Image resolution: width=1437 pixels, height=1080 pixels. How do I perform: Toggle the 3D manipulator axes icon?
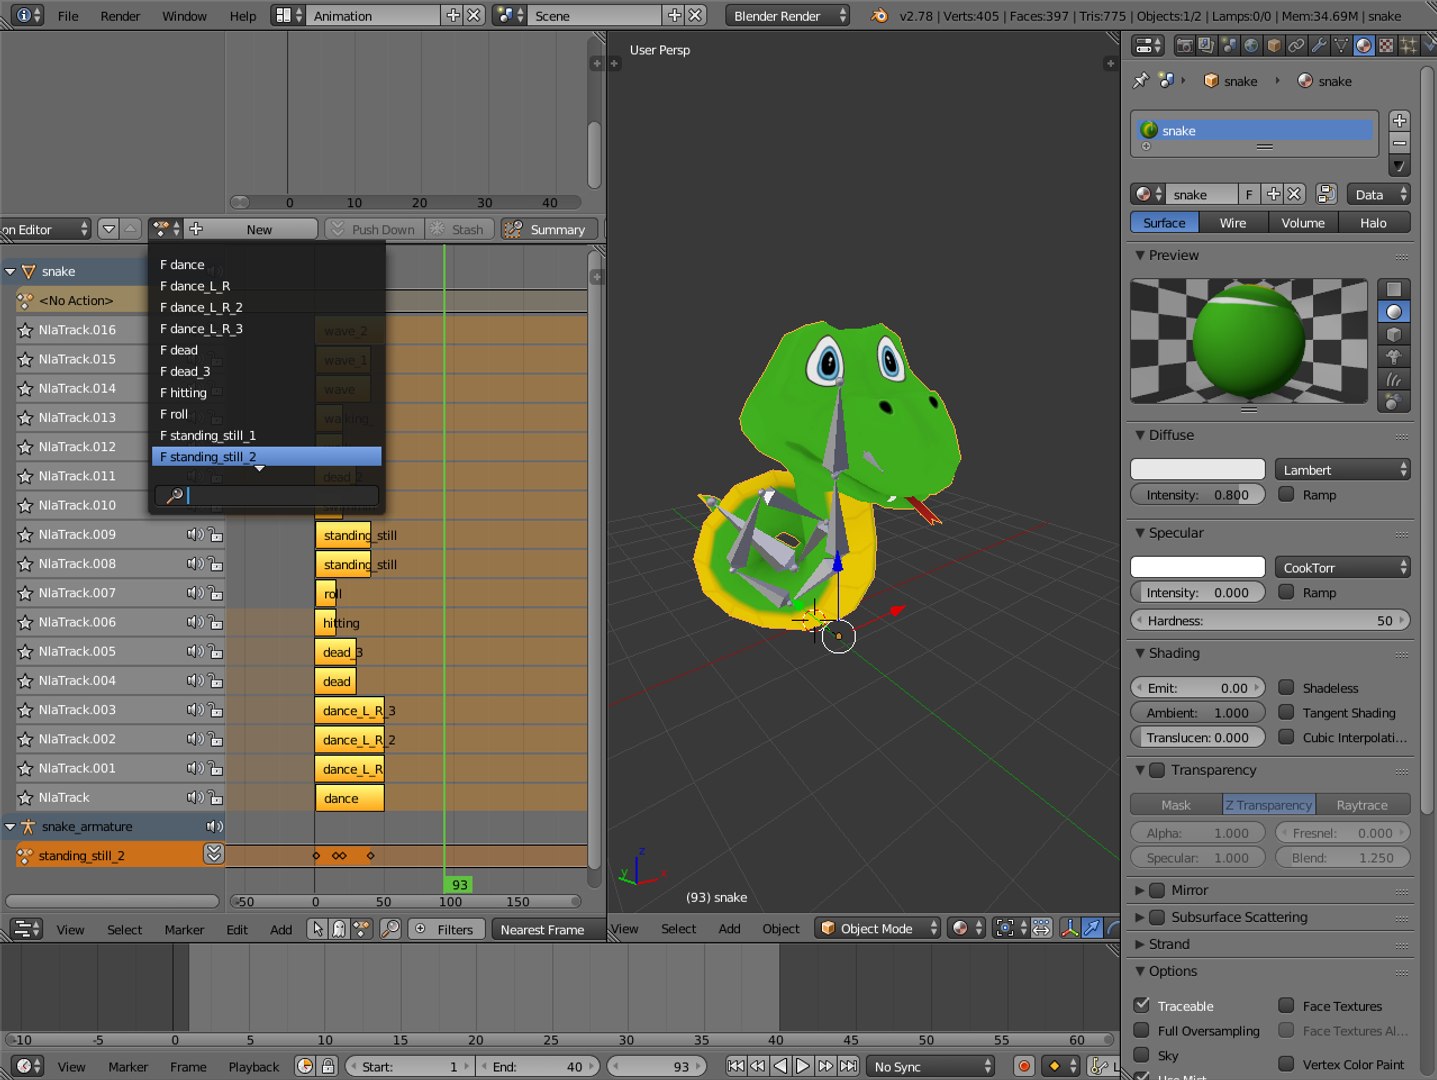(x=1069, y=928)
